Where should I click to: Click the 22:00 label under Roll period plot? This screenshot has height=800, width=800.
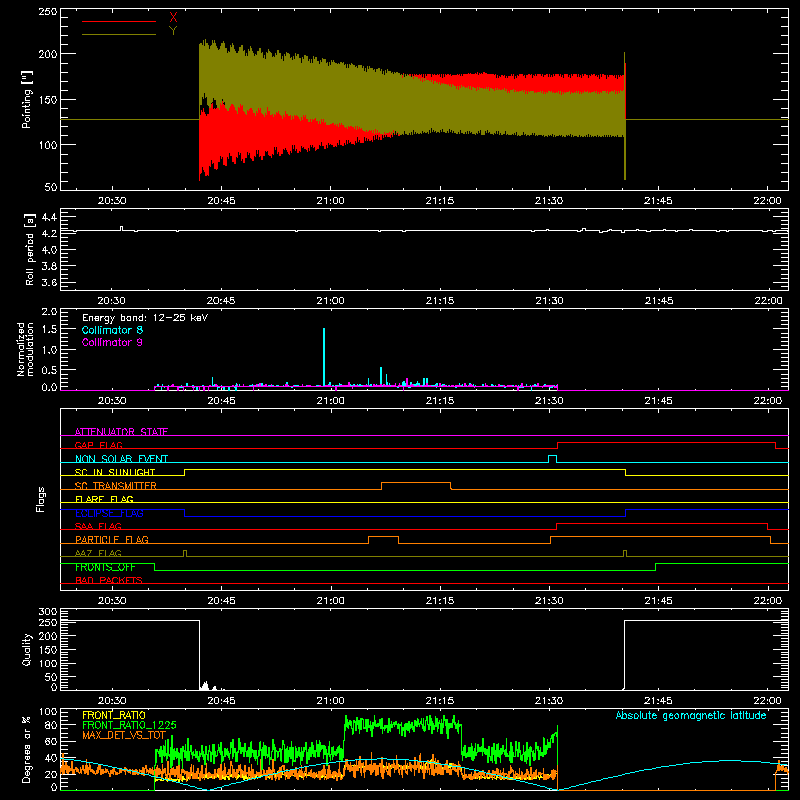click(x=767, y=301)
